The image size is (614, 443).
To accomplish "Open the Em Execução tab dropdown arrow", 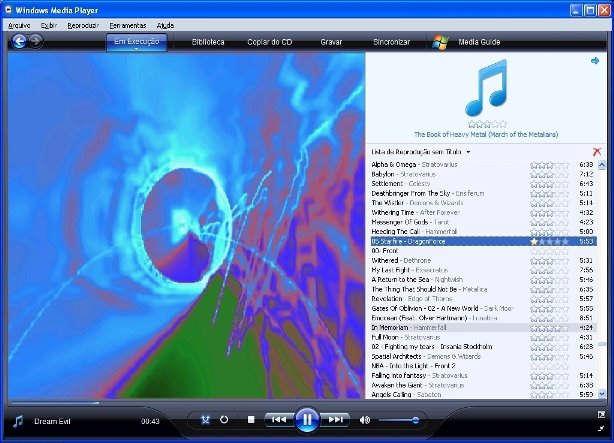I will tap(136, 49).
